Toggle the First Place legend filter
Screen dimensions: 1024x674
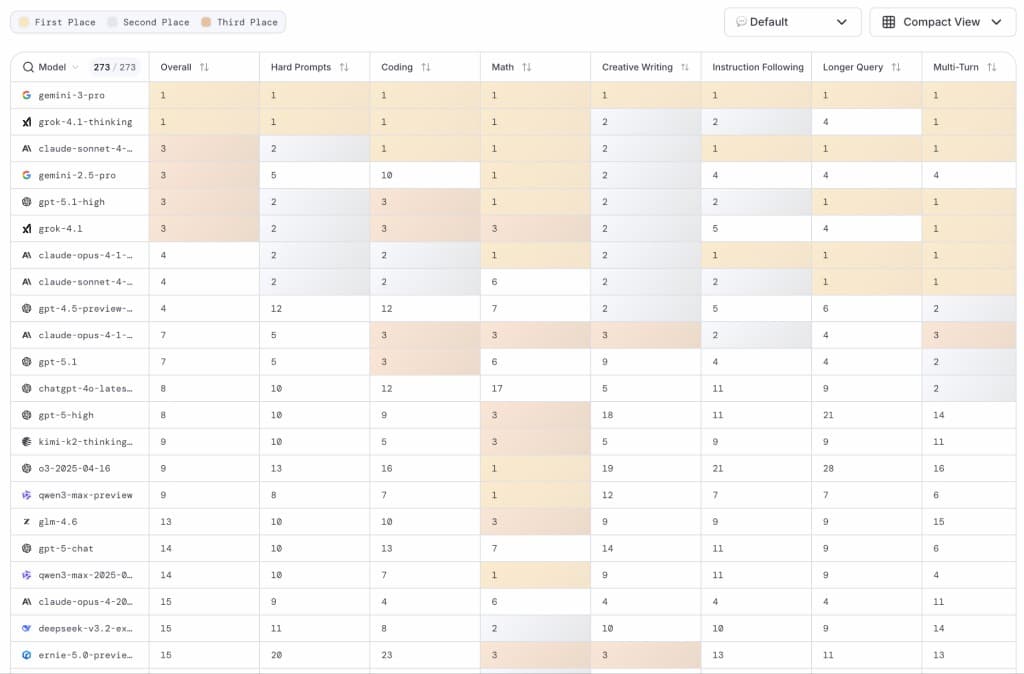click(53, 21)
